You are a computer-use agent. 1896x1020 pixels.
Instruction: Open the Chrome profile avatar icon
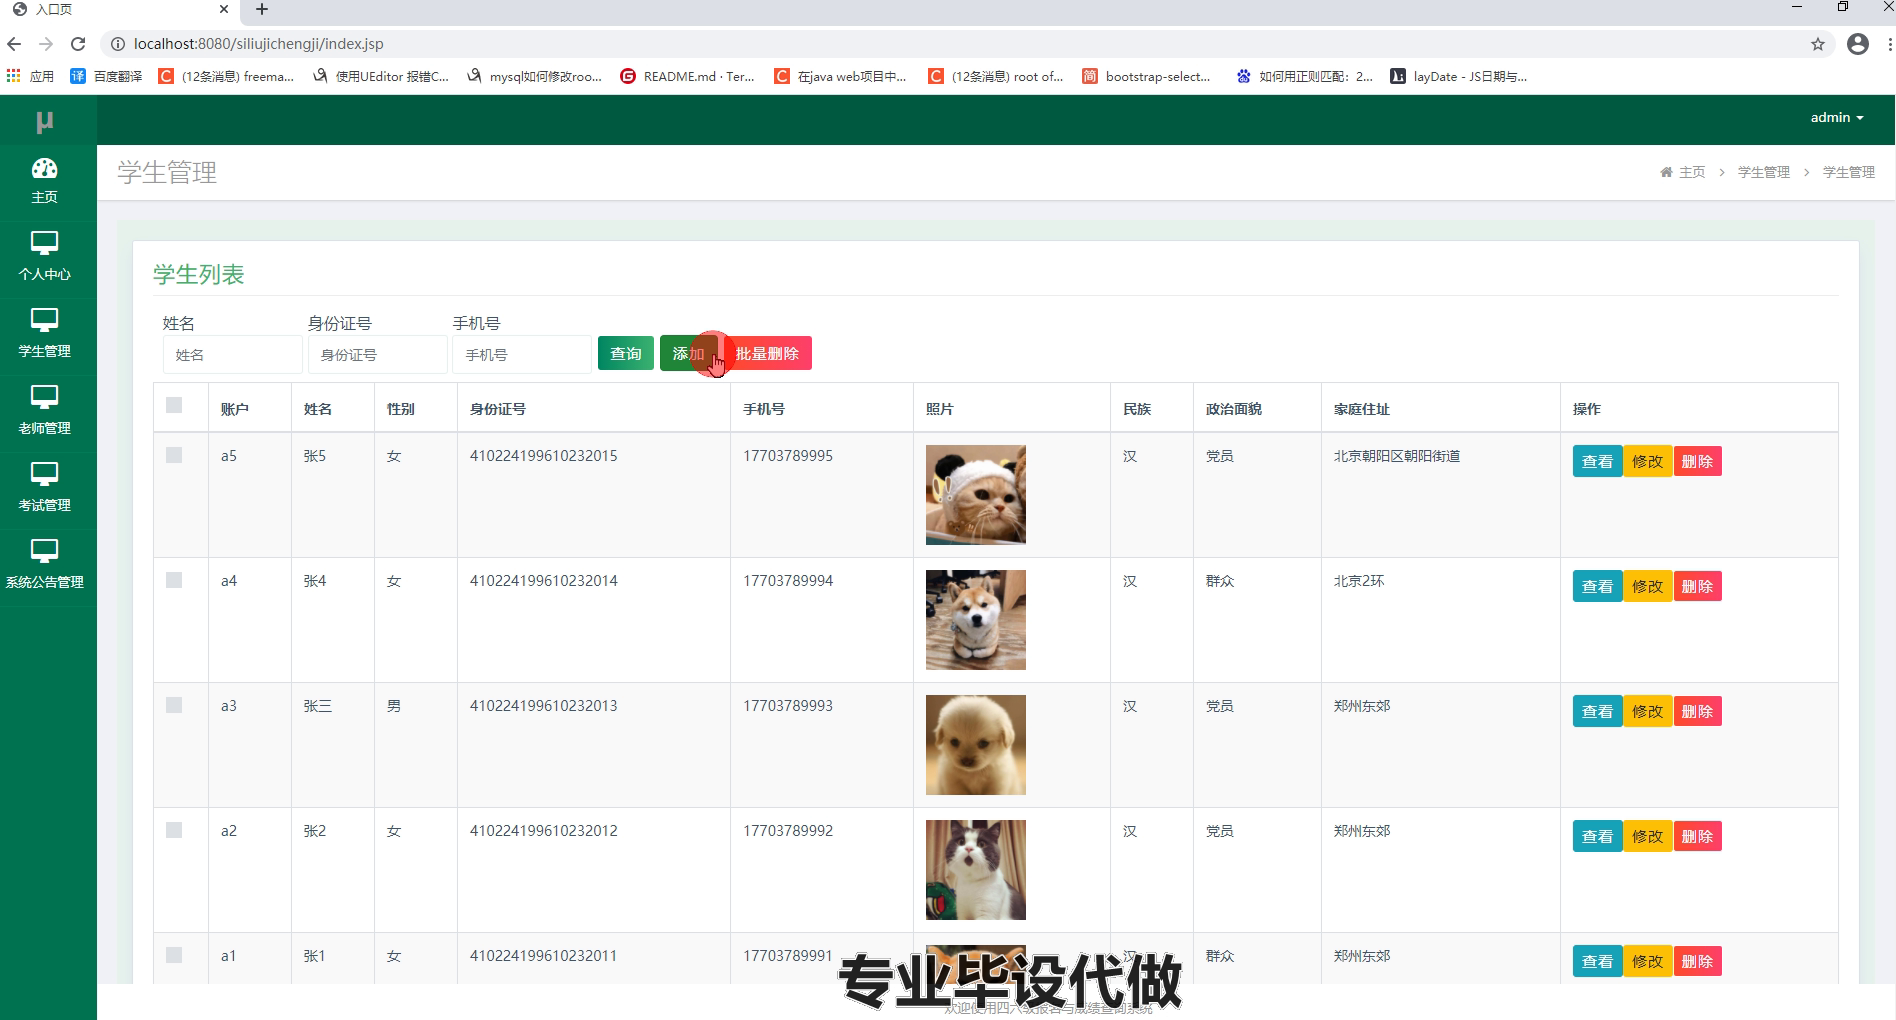(1858, 44)
